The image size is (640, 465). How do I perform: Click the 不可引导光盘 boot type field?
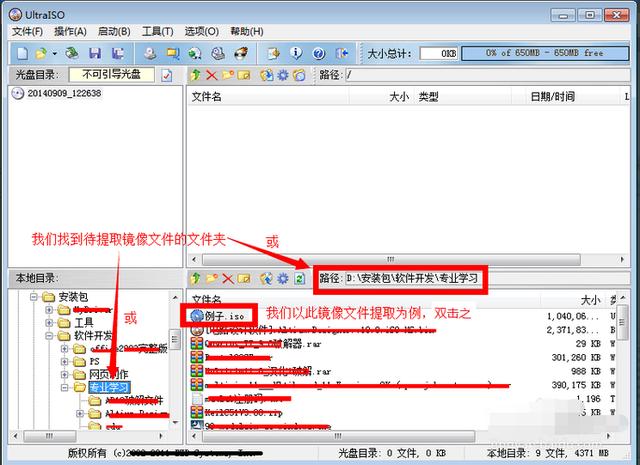point(112,75)
